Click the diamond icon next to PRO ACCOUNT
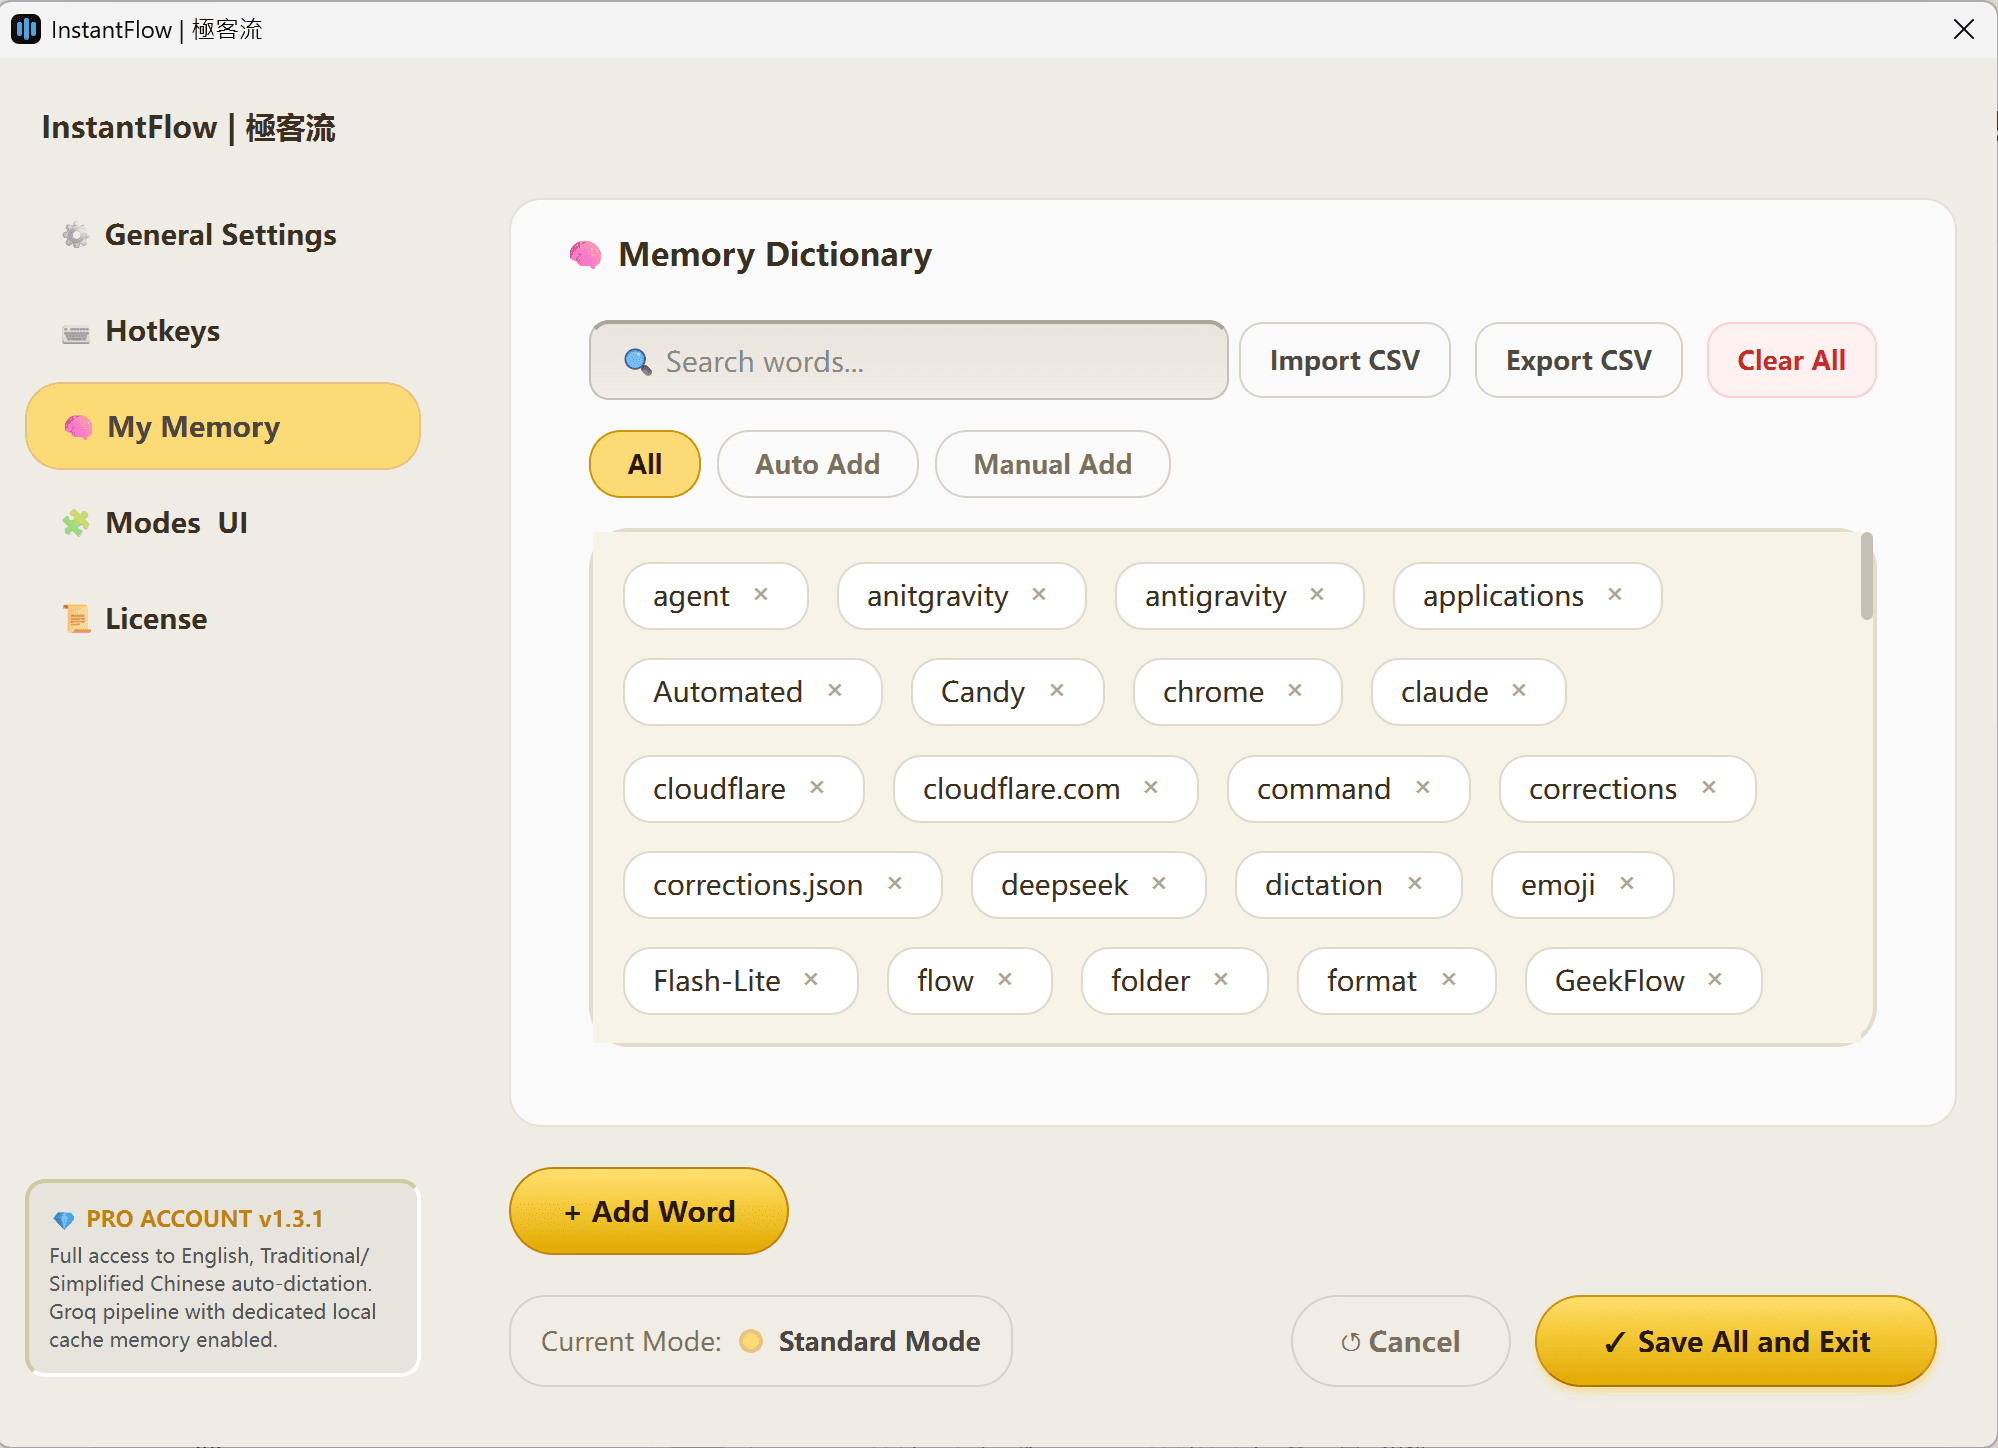 64,1219
